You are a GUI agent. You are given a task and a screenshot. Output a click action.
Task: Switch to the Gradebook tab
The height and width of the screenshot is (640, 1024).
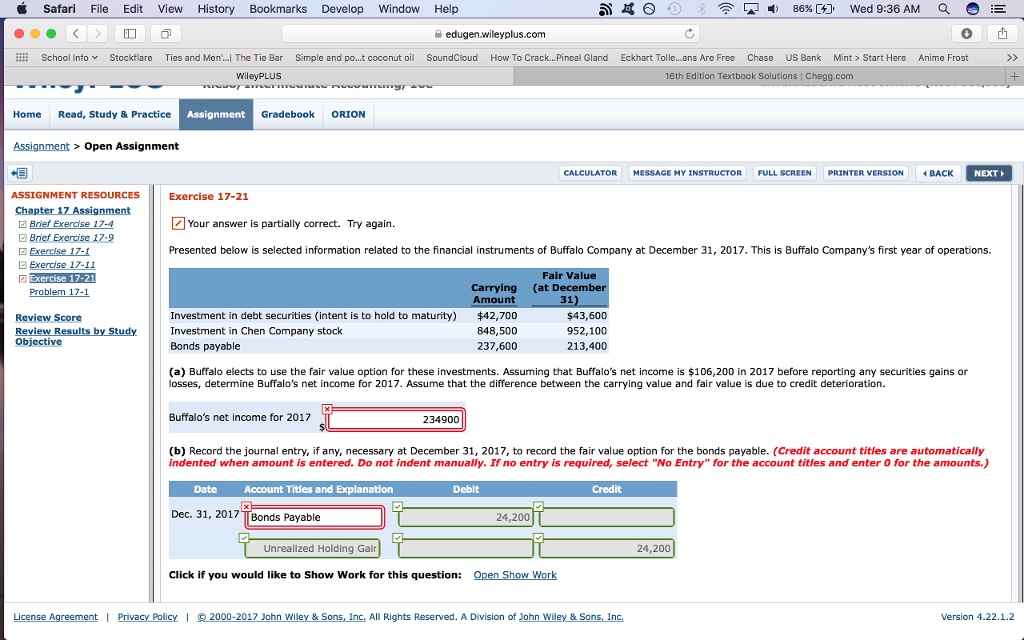pos(288,114)
